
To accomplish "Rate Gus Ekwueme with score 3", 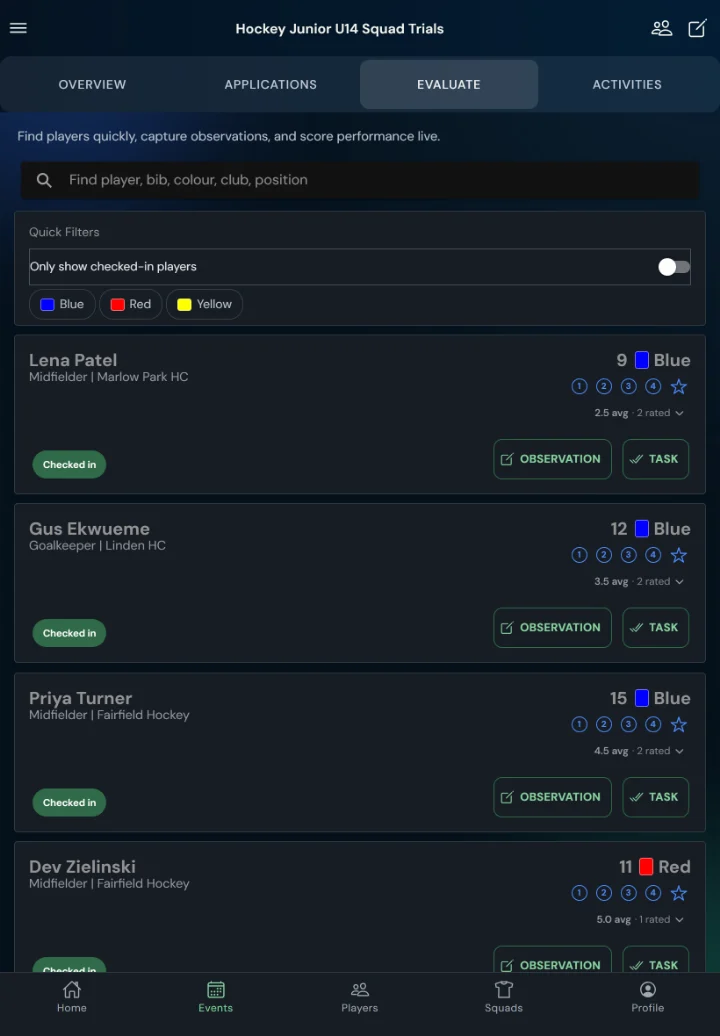I will (628, 555).
